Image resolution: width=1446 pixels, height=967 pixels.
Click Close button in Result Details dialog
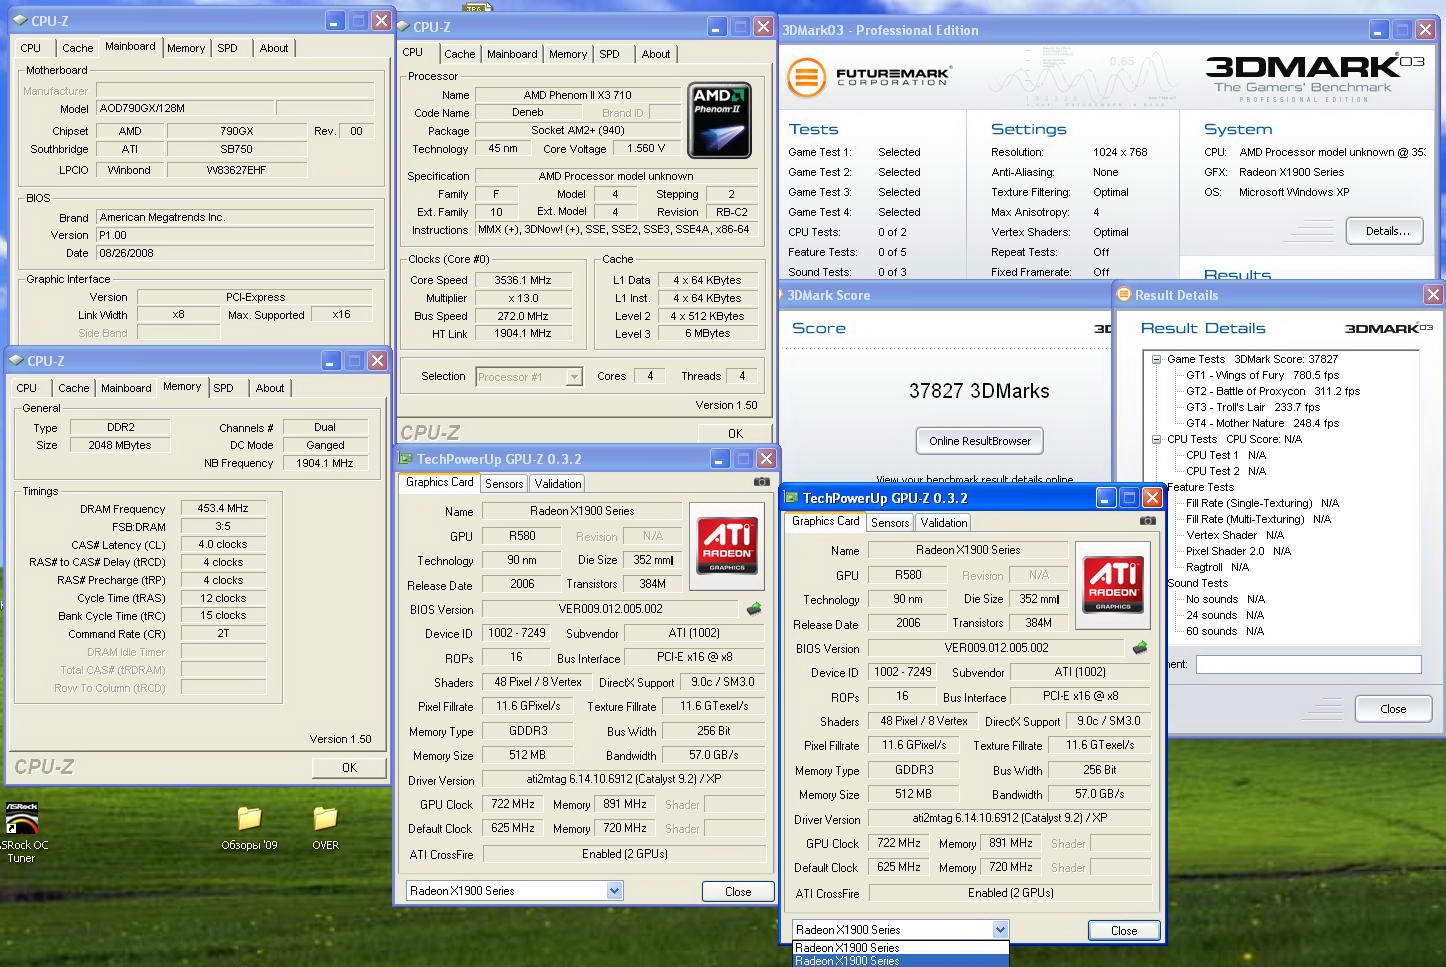[1393, 709]
